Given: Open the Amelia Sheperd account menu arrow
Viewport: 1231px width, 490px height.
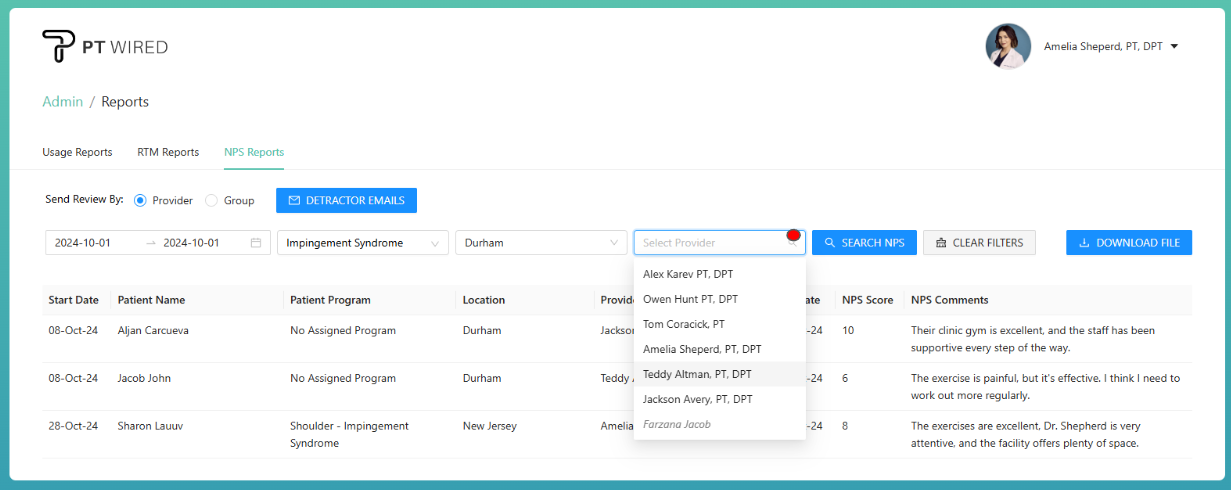Looking at the screenshot, I should (1174, 46).
